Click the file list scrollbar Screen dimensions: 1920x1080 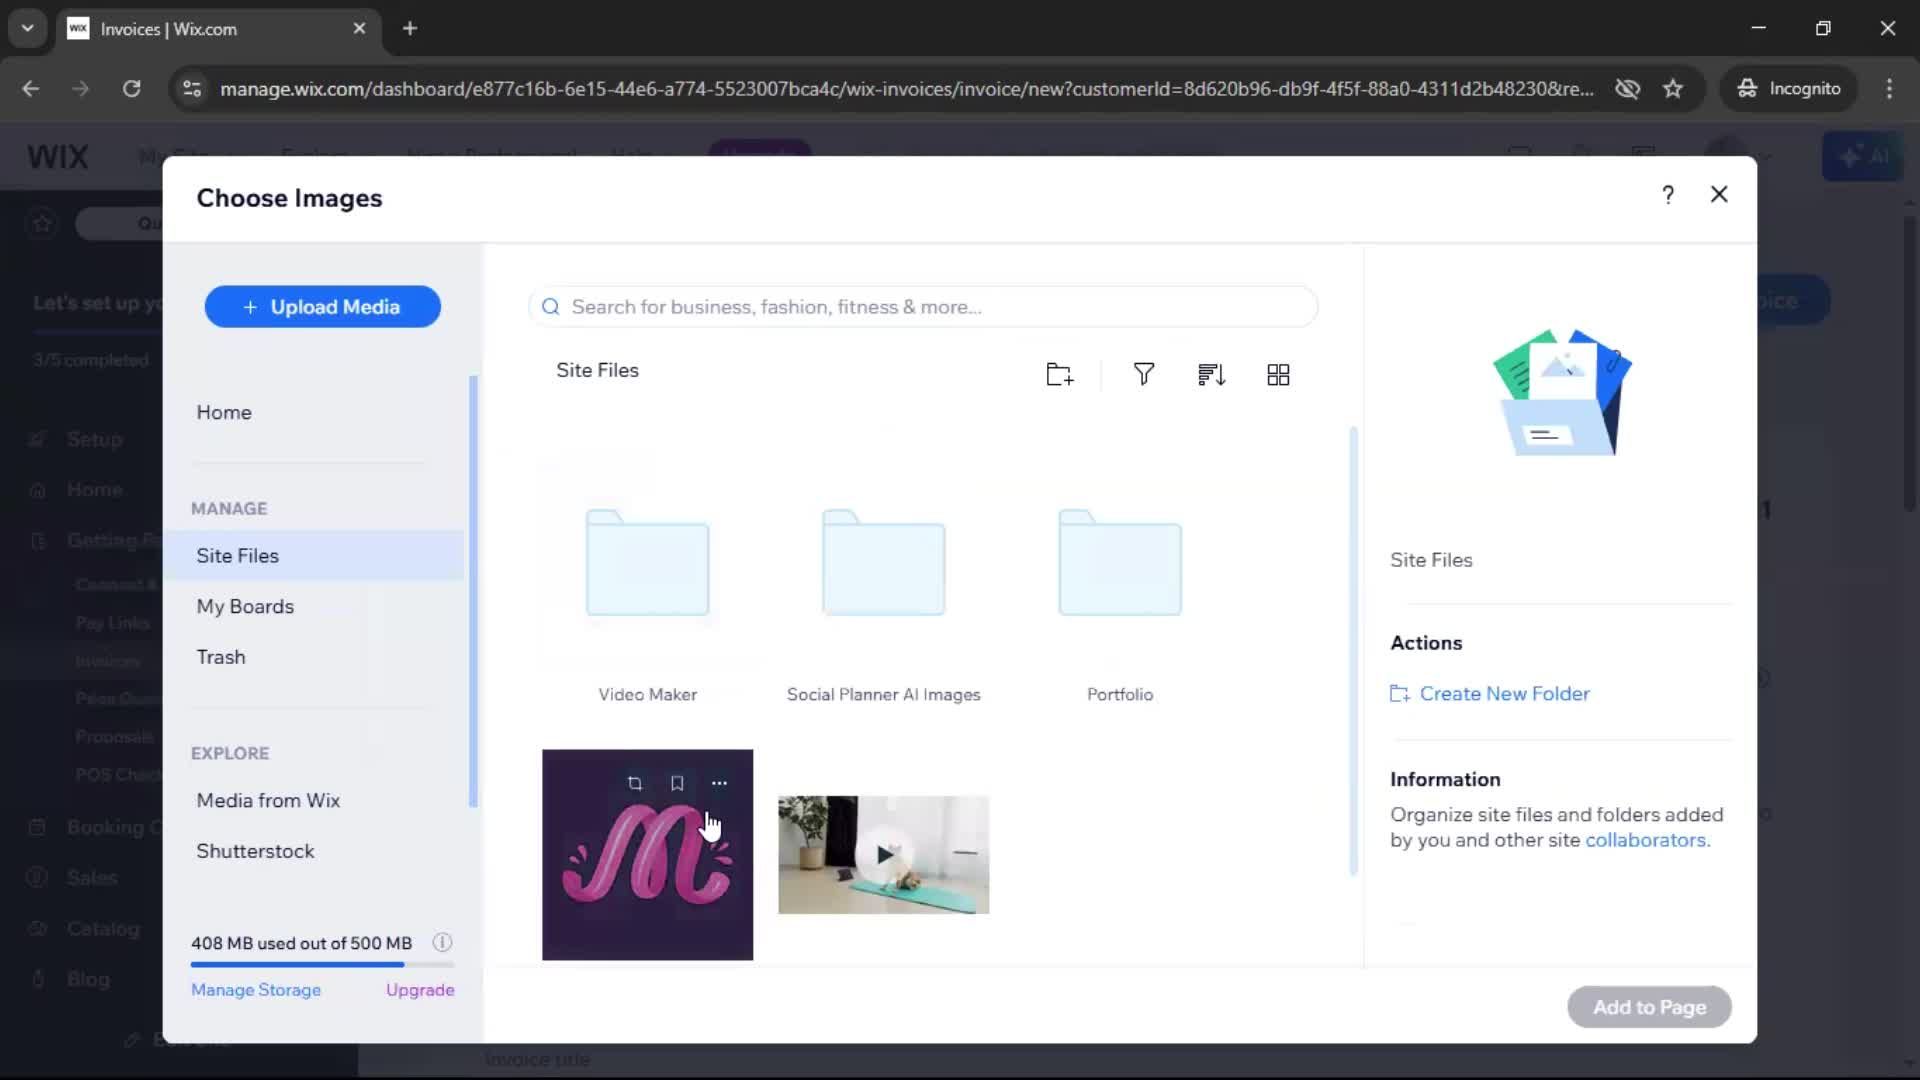pos(1353,652)
